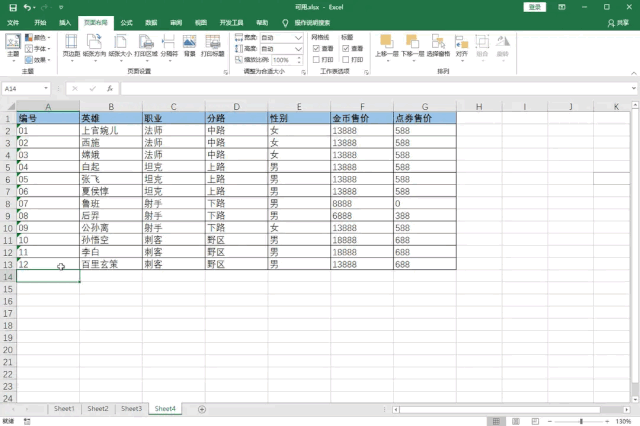Image resolution: width=640 pixels, height=426 pixels.
Task: Open Quick Access Toolbar customize arrow
Action: click(61, 7)
